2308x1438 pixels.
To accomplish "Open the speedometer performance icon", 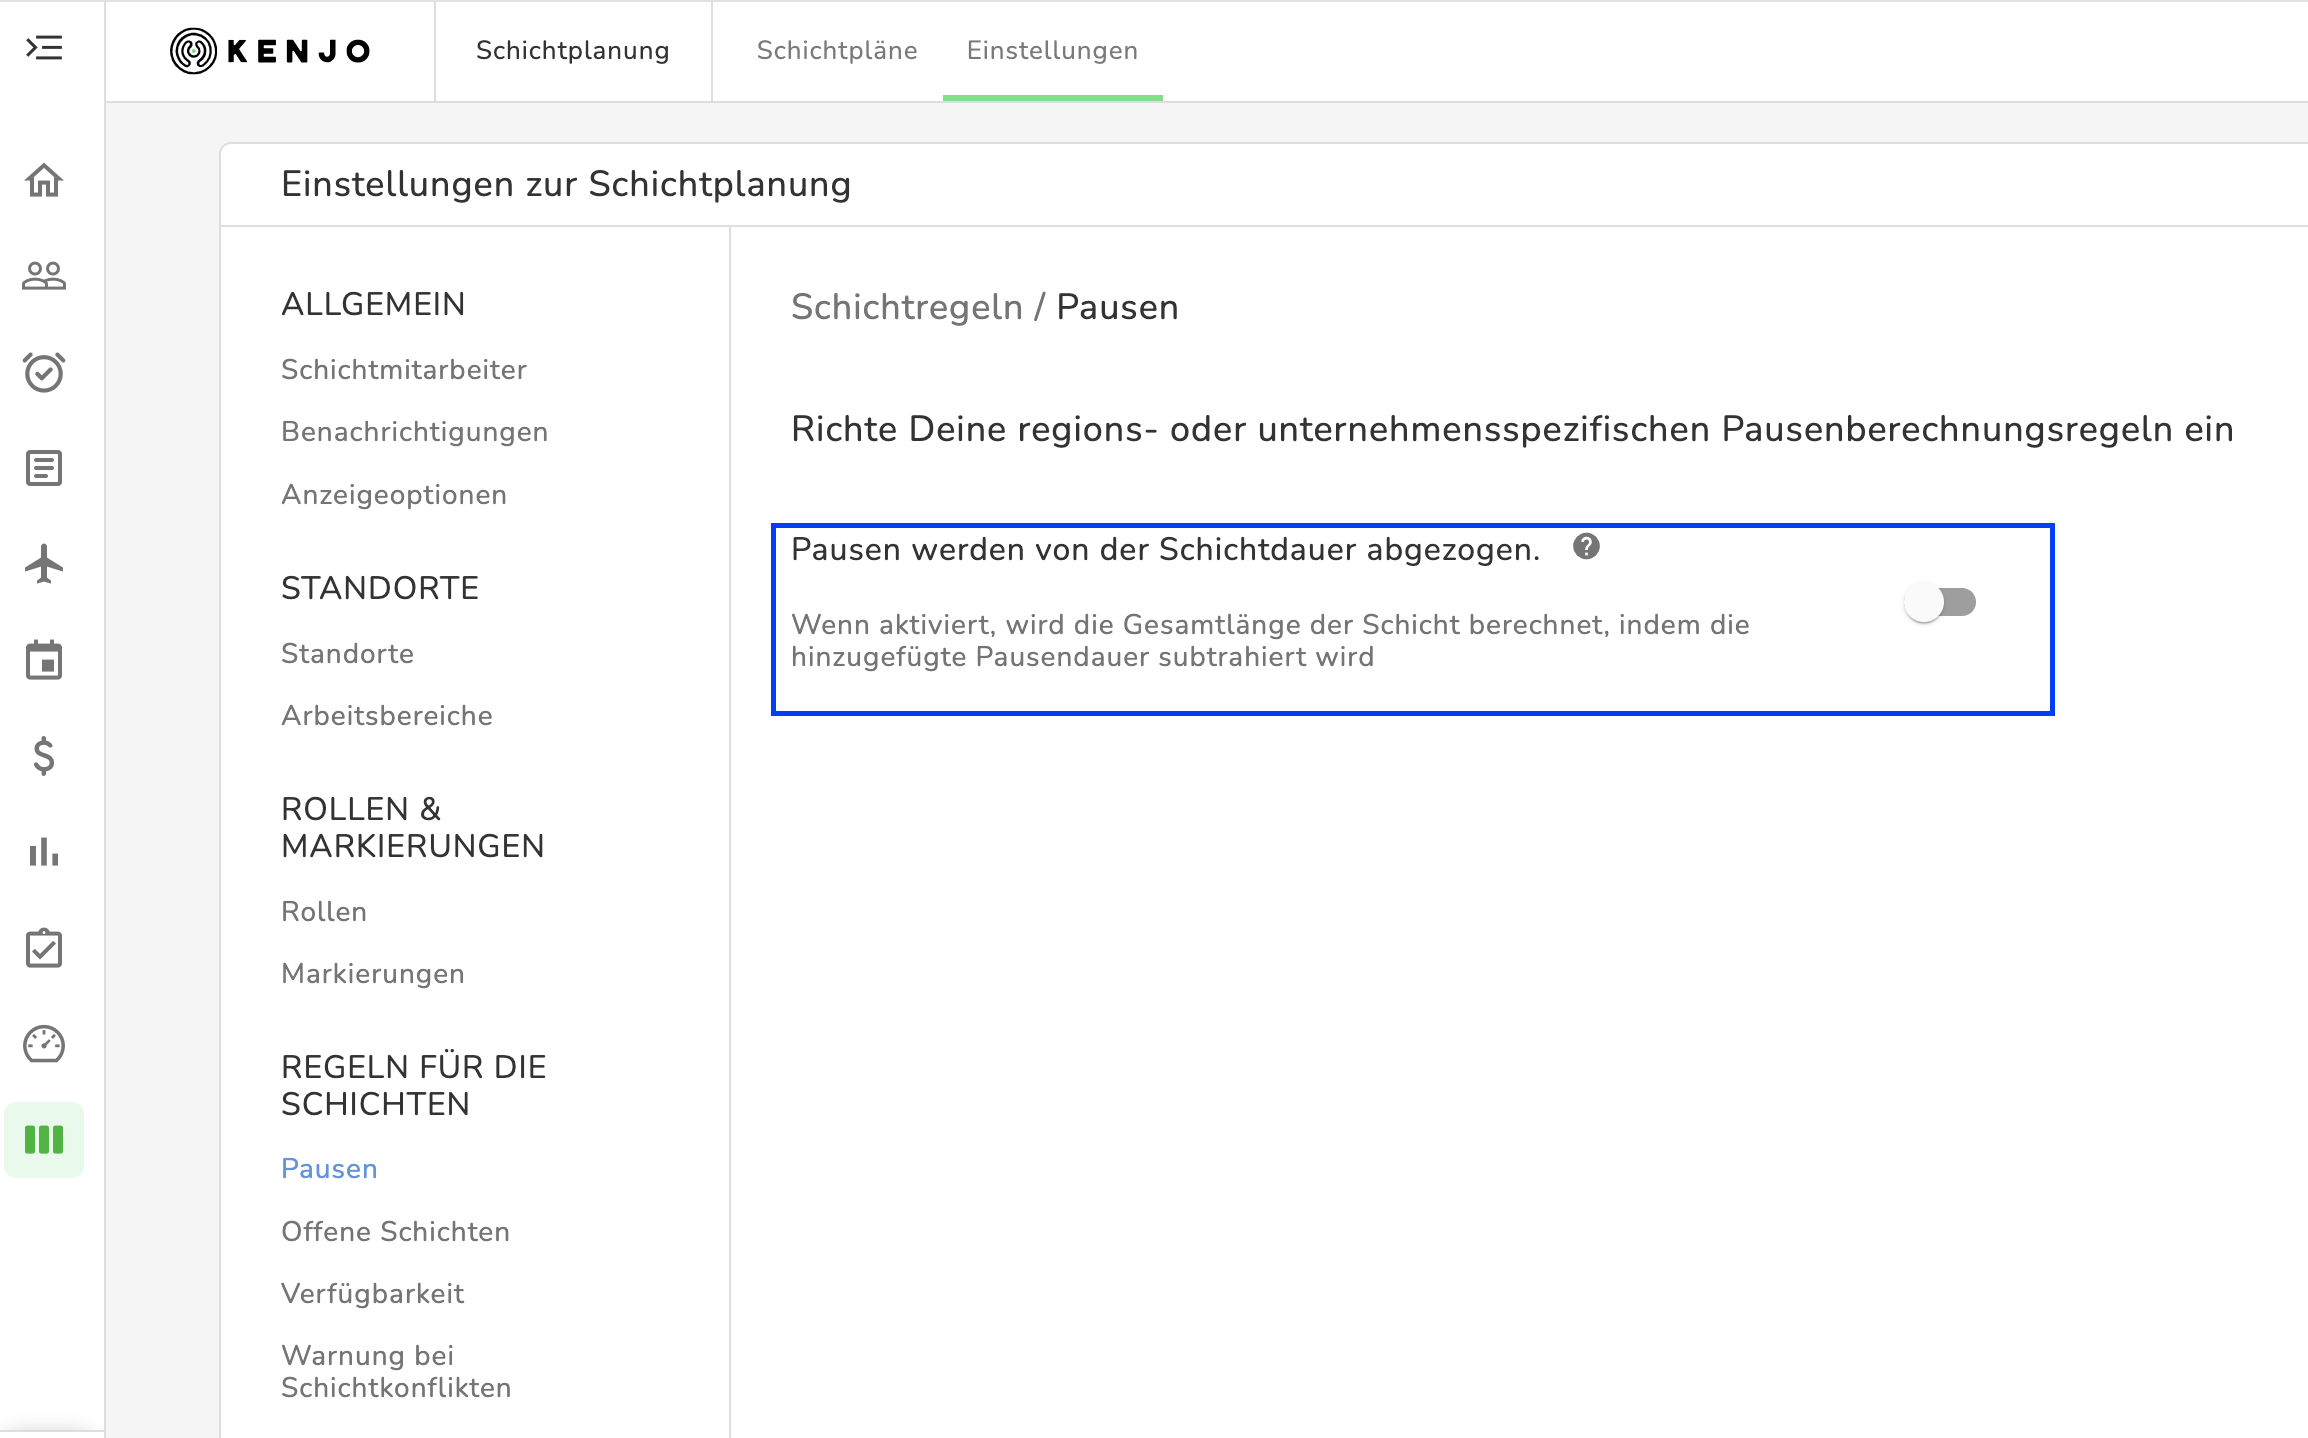I will [44, 1044].
